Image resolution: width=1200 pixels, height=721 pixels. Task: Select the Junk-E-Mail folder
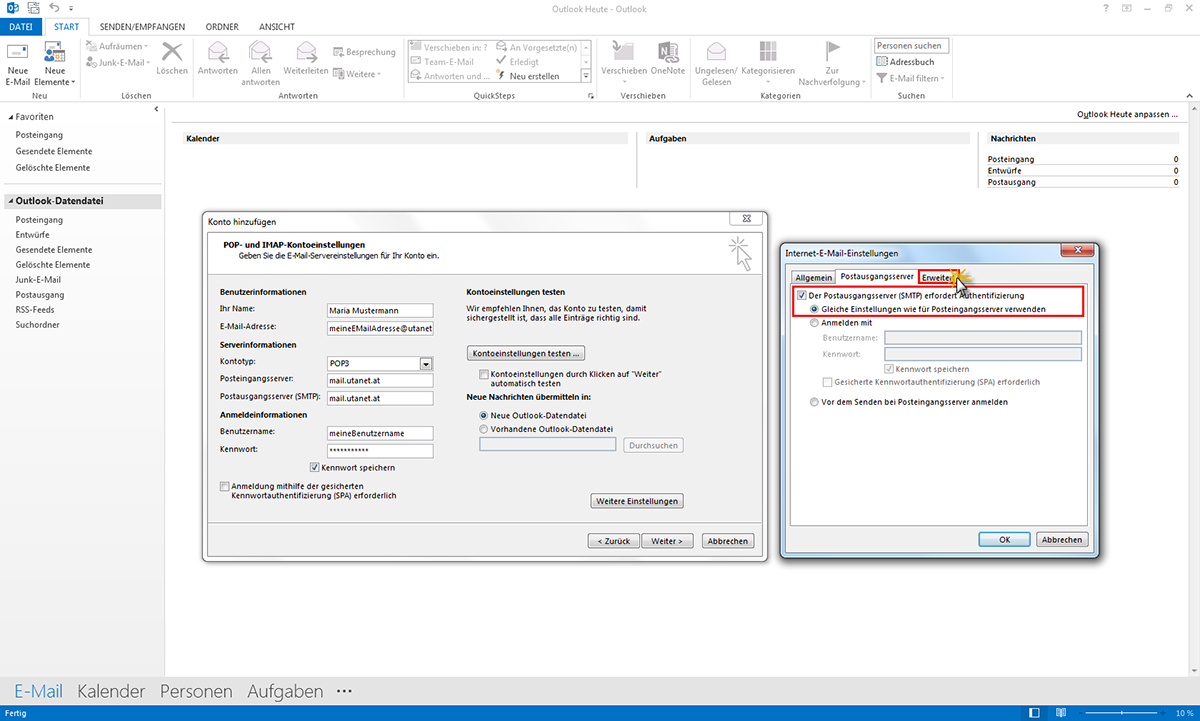click(38, 280)
